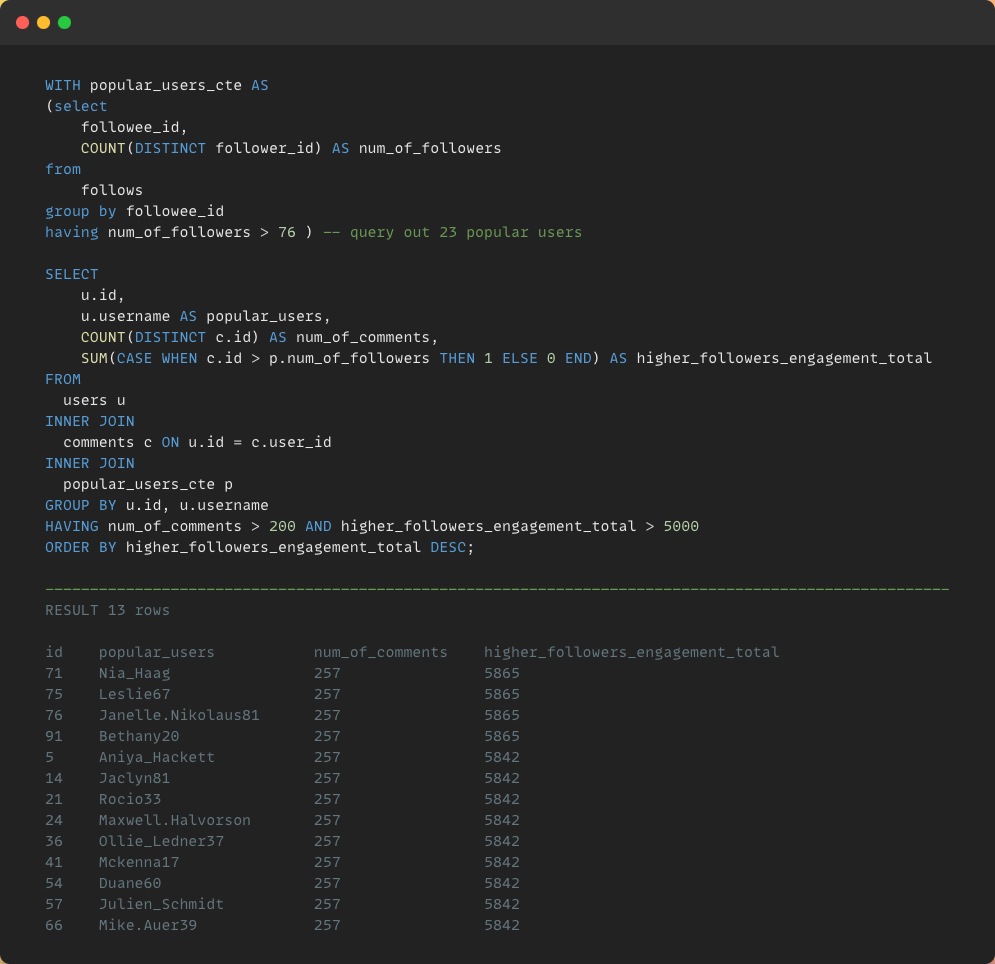Click 'COUNT(DISTINCT c.id) AS num_of_comments,' line
Viewport: 995px width, 964px height.
pyautogui.click(x=260, y=337)
